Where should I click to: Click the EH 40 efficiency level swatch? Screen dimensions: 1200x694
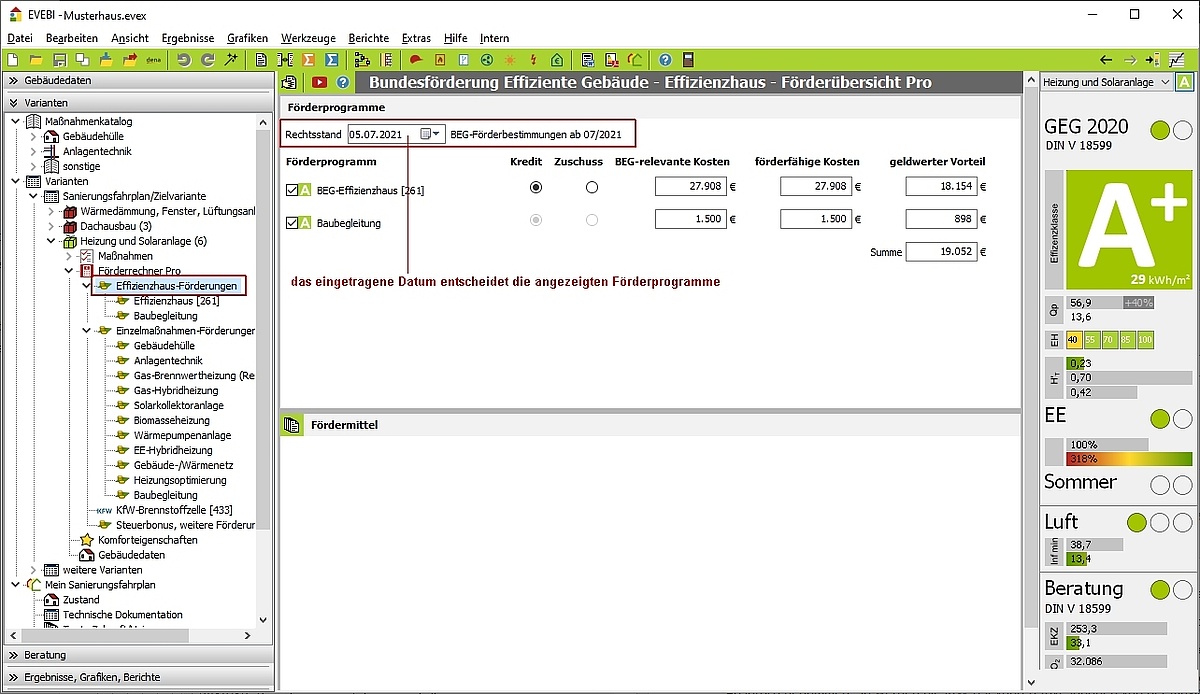pos(1074,340)
